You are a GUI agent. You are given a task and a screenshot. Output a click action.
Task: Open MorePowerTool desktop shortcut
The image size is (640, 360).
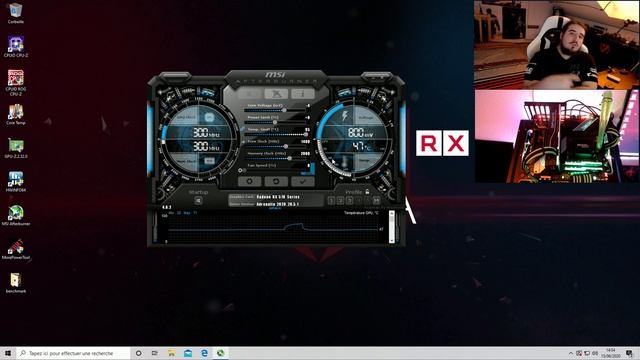click(x=16, y=249)
